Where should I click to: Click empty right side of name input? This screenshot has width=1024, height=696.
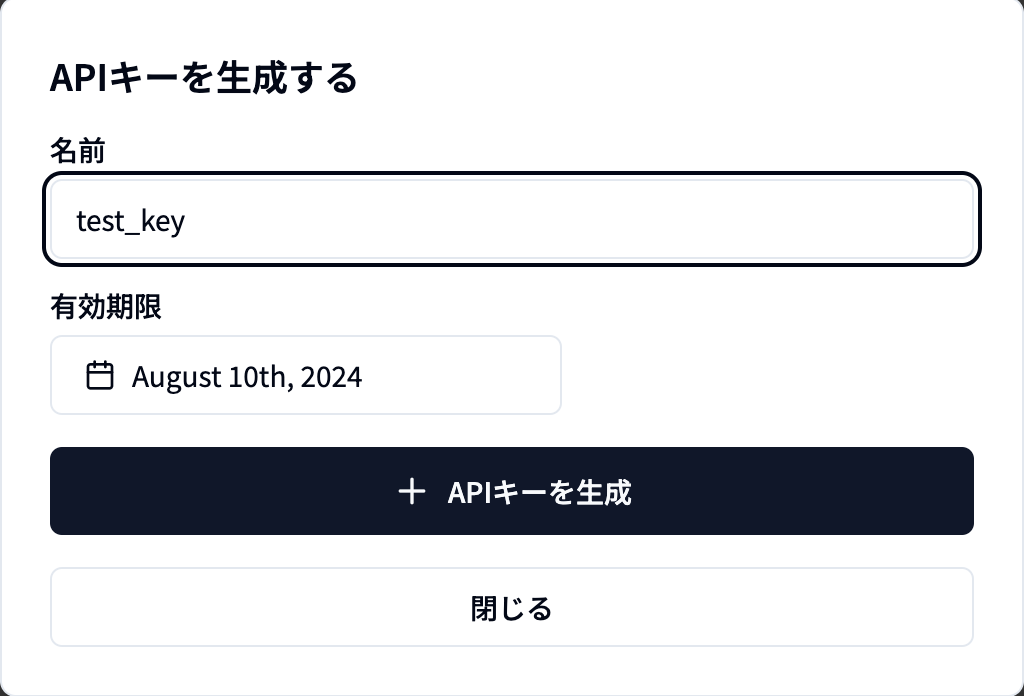[x=800, y=220]
